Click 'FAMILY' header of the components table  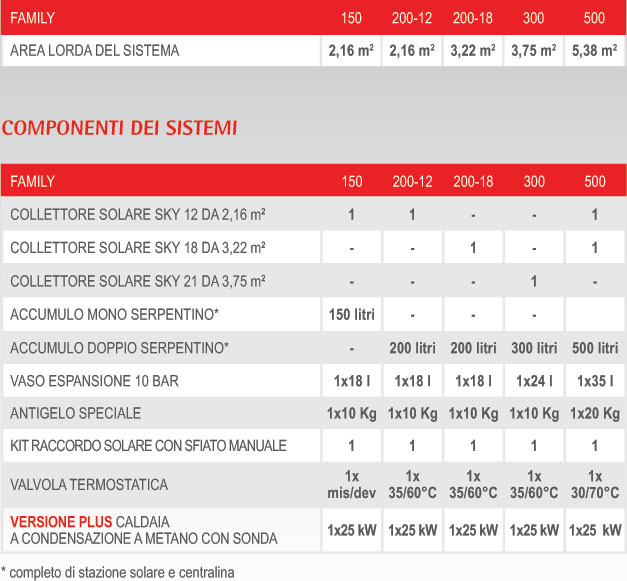coord(32,182)
